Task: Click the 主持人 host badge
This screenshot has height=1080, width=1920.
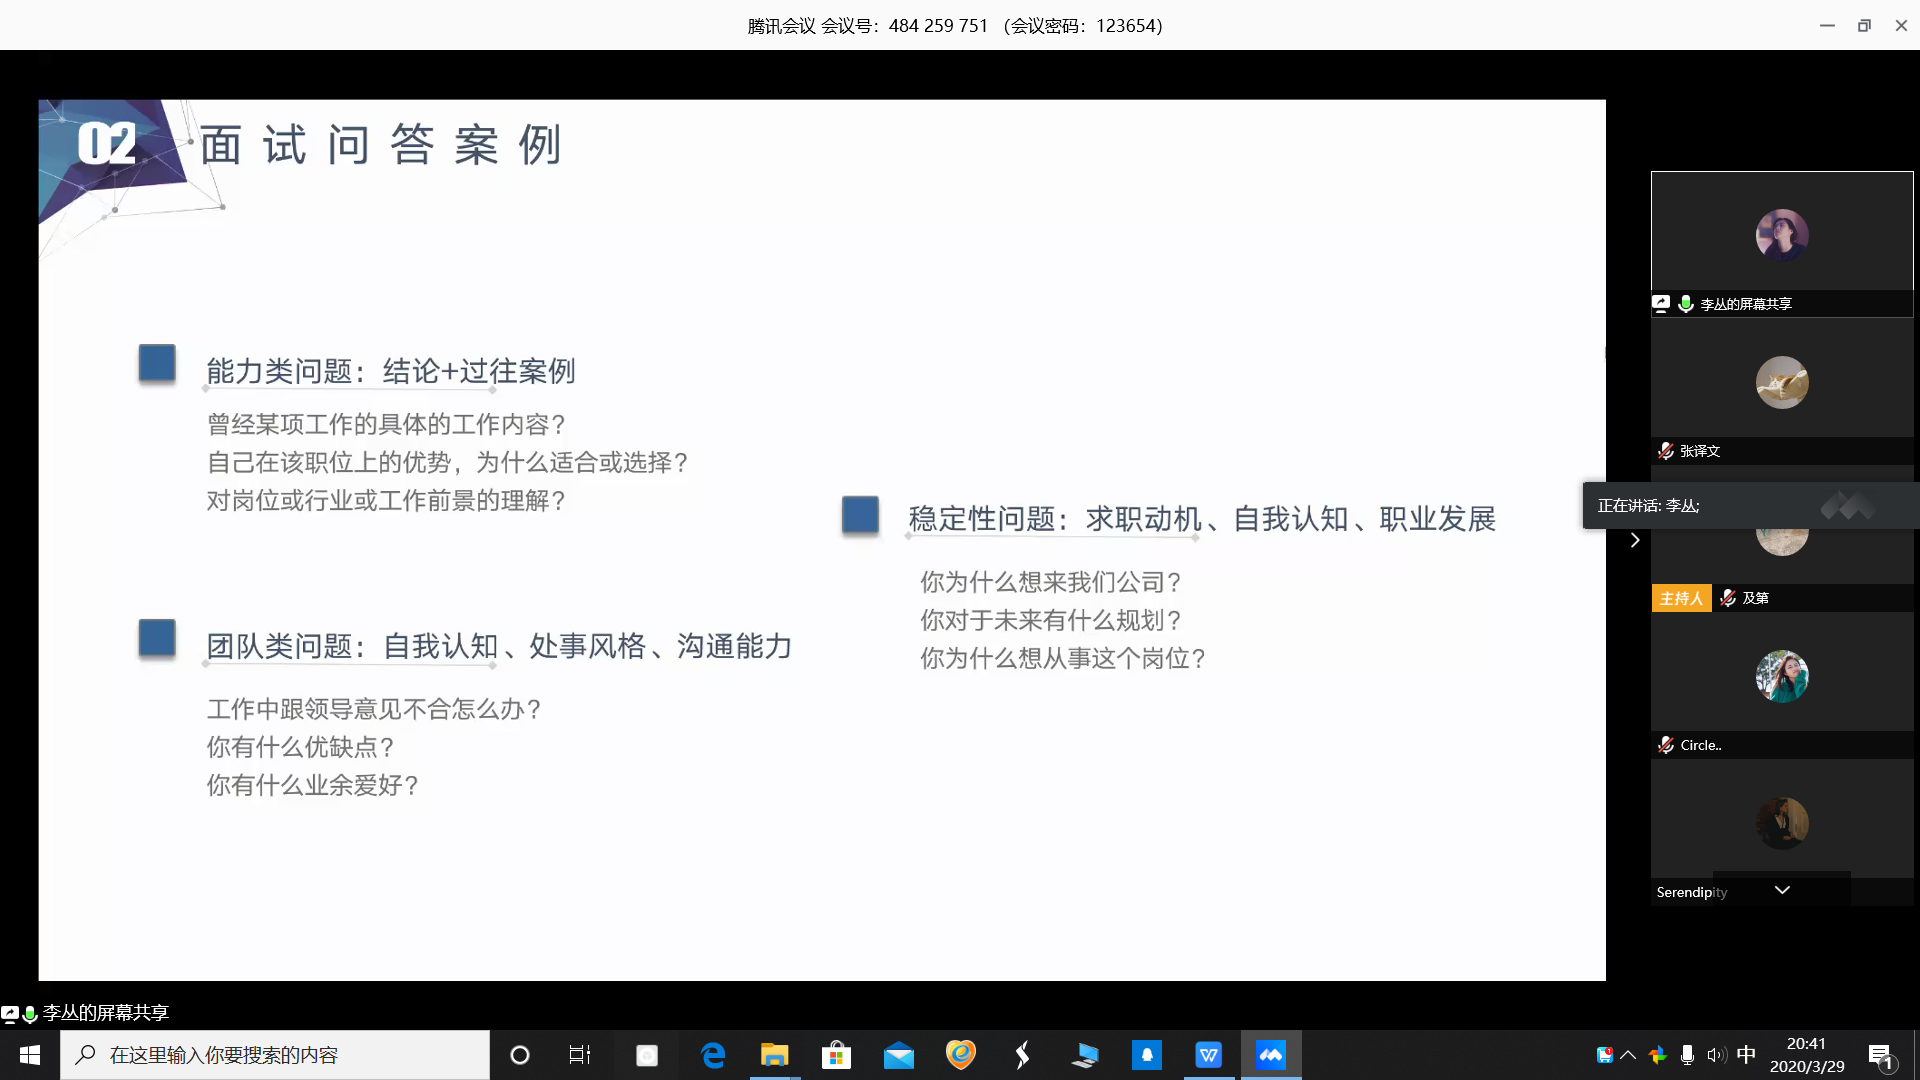Action: 1681,598
